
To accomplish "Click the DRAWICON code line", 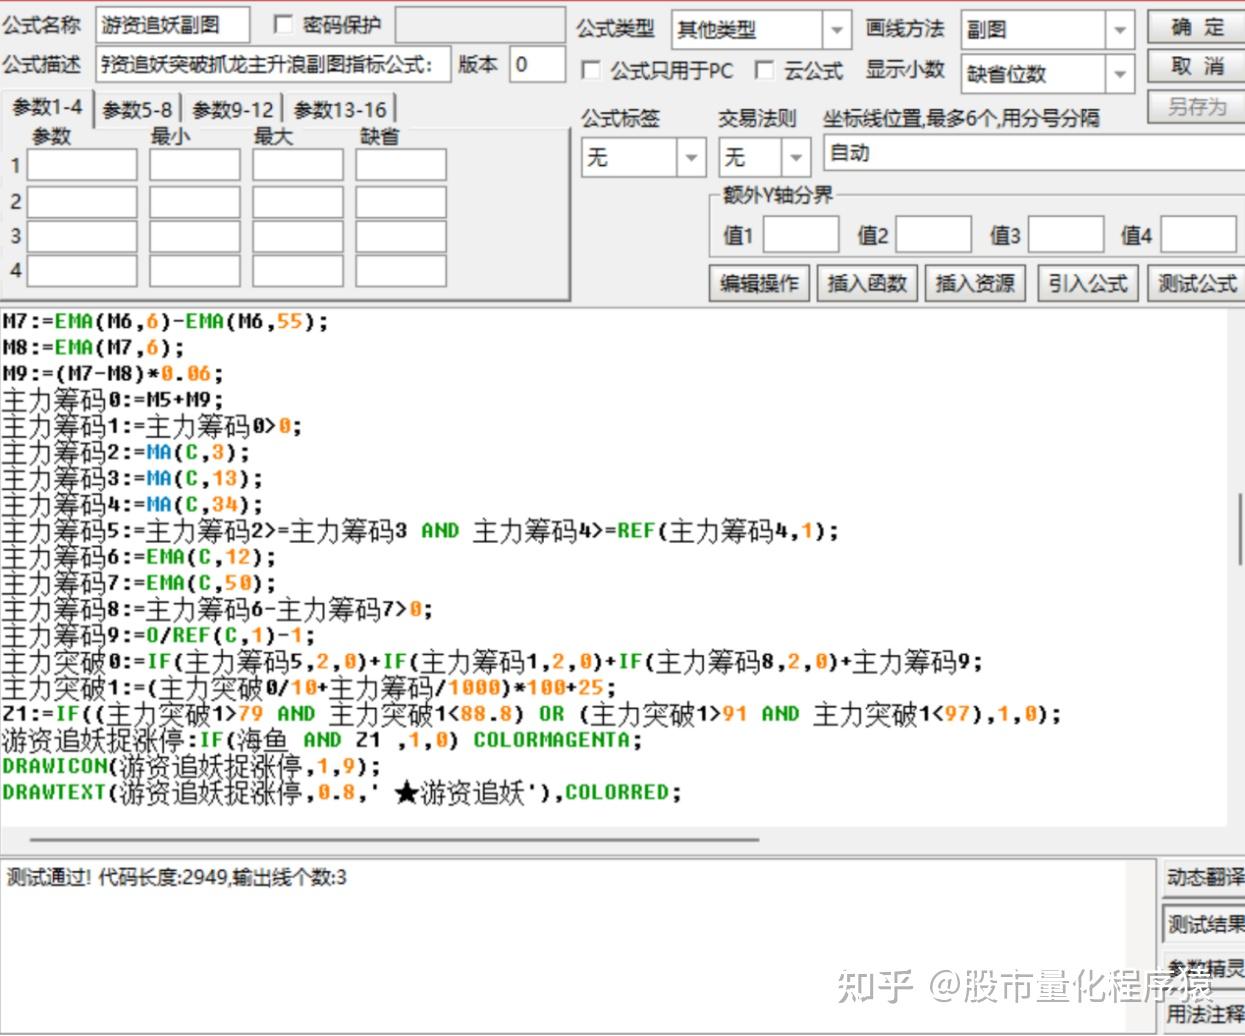I will pos(191,766).
